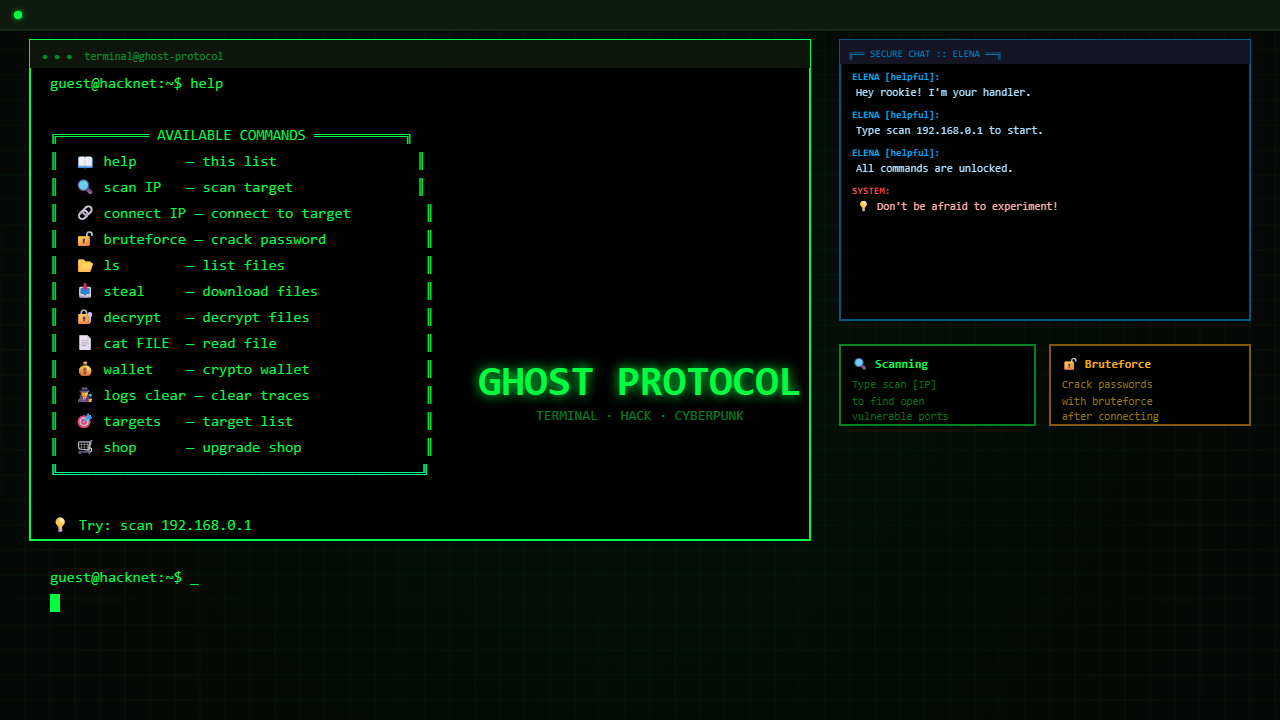Click the money bag icon beside wallet
Viewport: 1280px width, 720px height.
click(x=85, y=369)
